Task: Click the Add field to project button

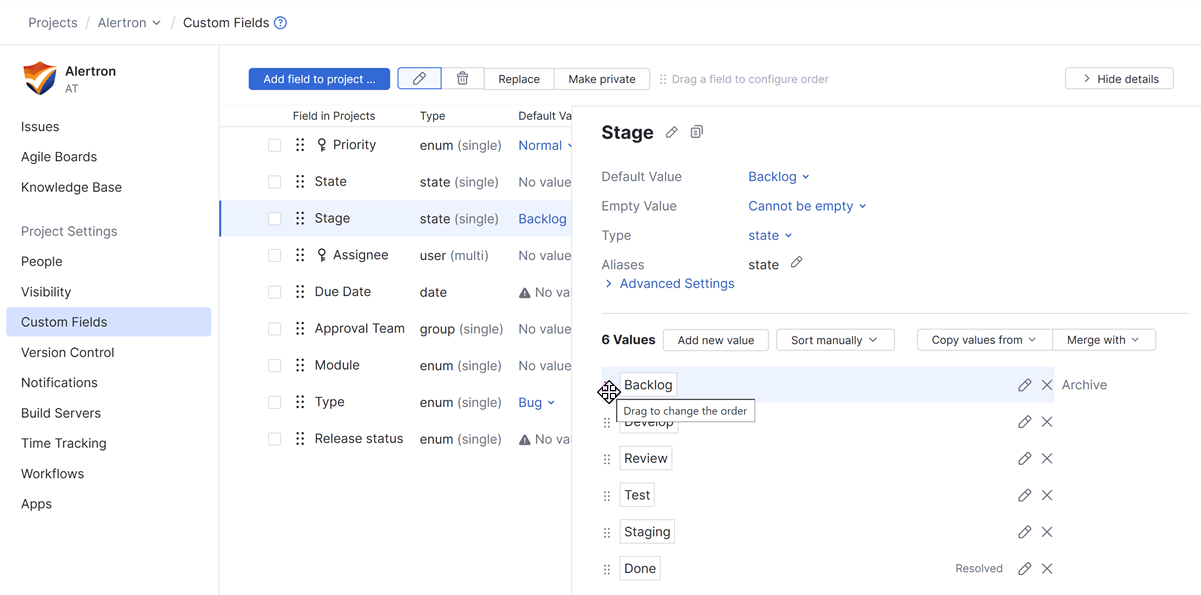Action: click(319, 78)
